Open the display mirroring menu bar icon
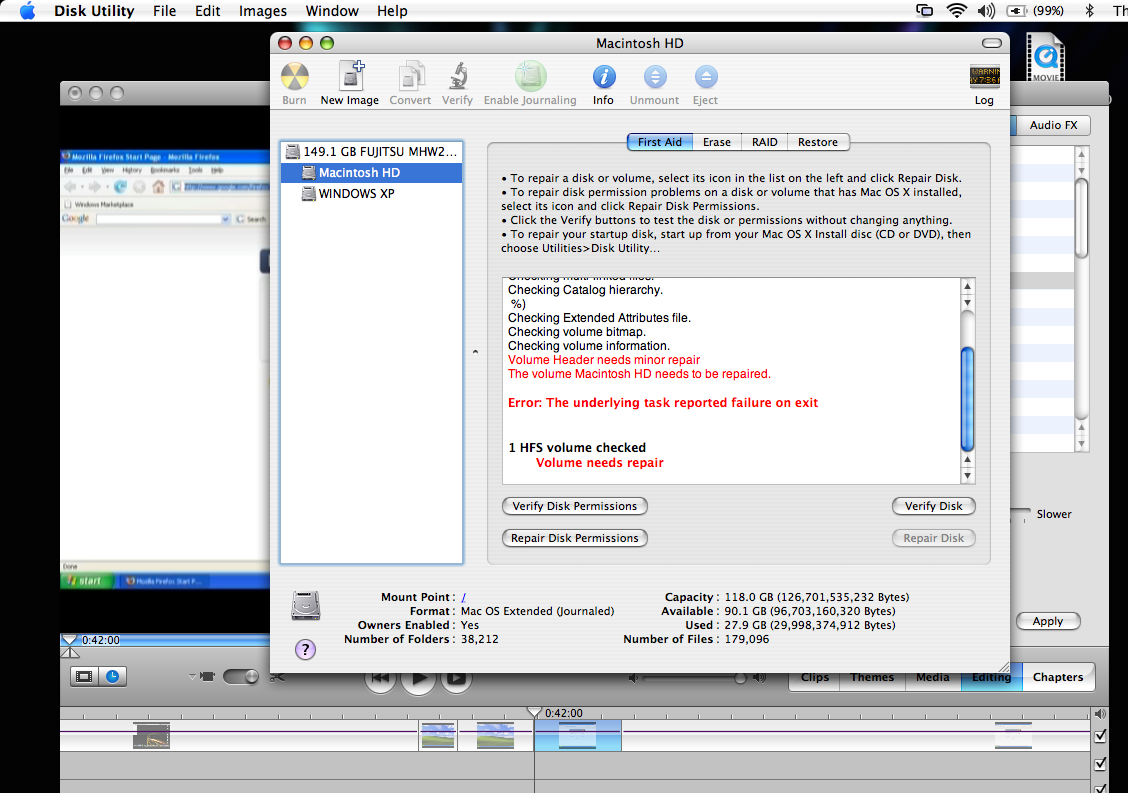Image resolution: width=1128 pixels, height=793 pixels. coord(924,11)
